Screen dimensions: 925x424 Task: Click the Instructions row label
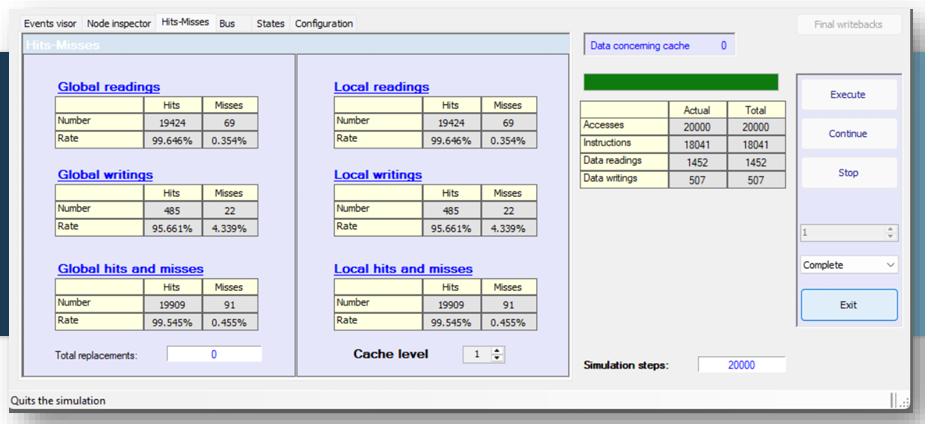[x=624, y=144]
